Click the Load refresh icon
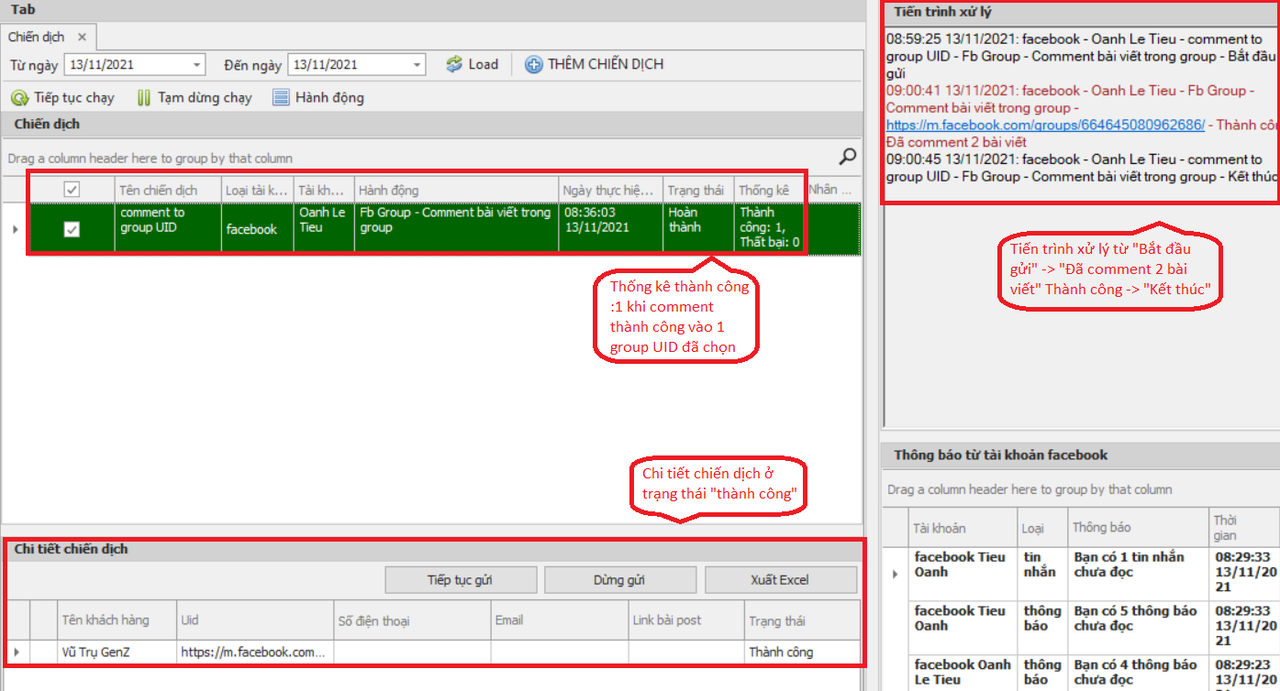The height and width of the screenshot is (691, 1280). click(454, 64)
